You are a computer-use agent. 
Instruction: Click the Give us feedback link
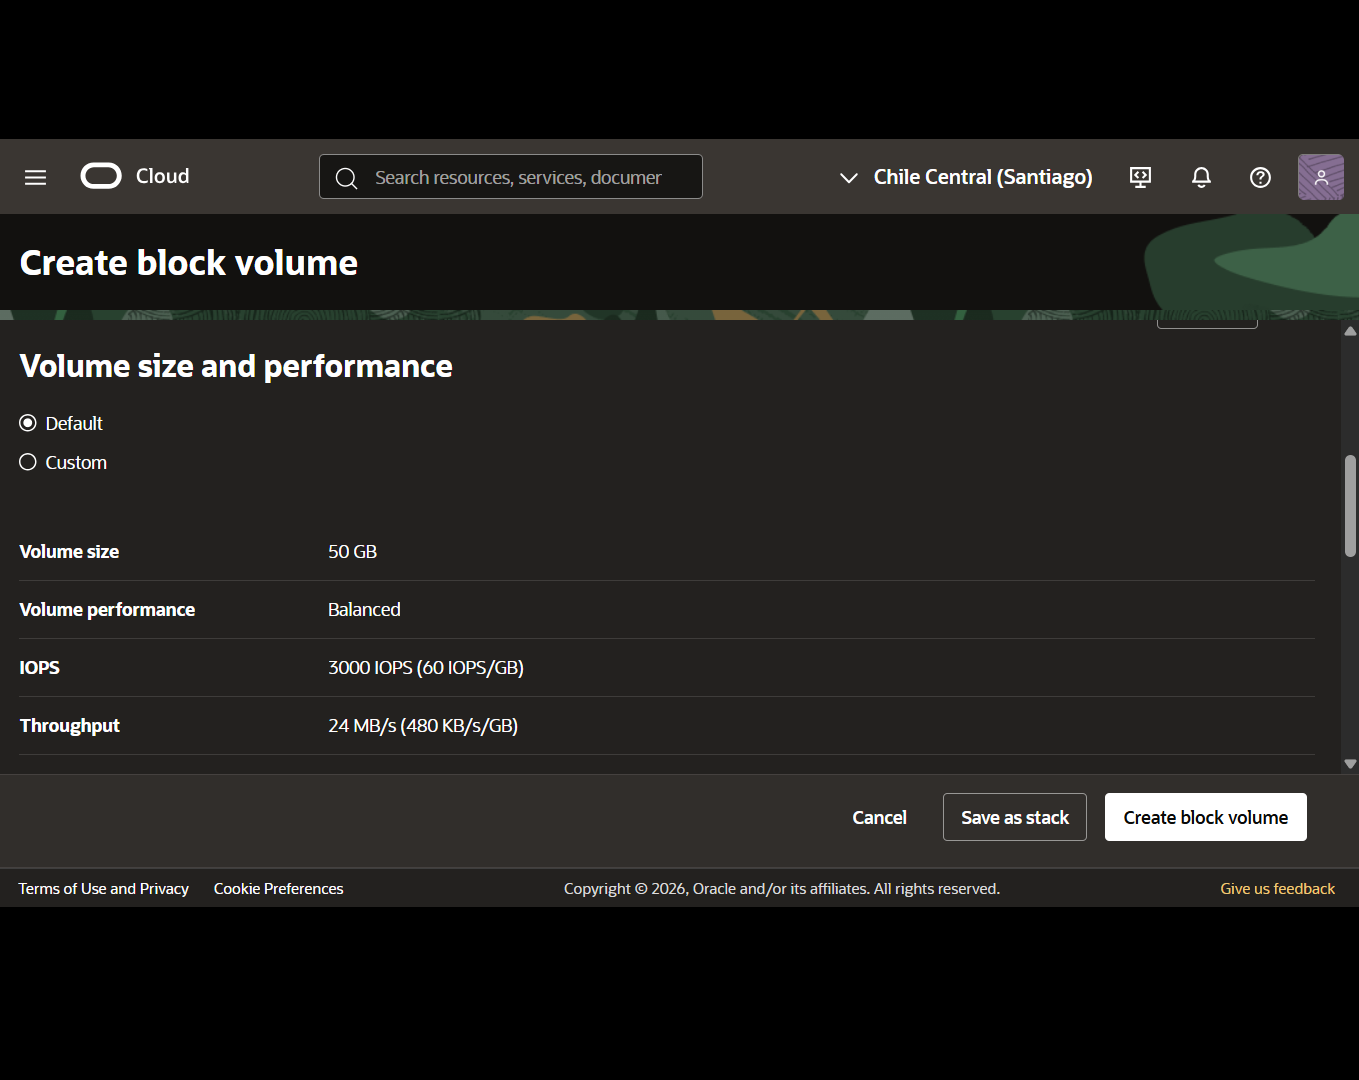[x=1277, y=888]
